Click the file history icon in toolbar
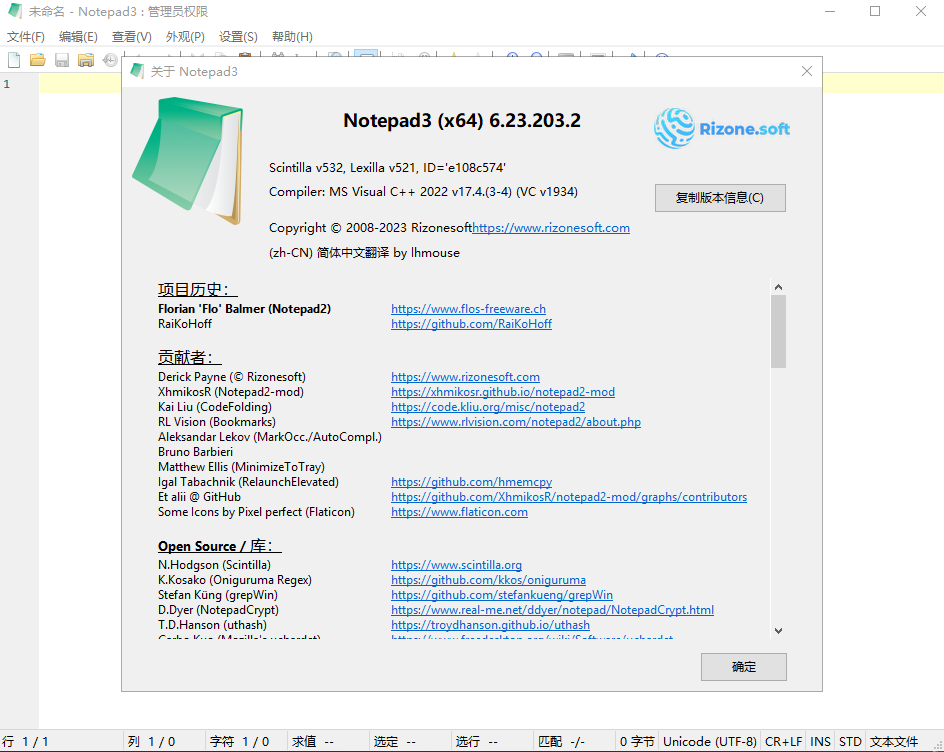This screenshot has width=944, height=752. coord(110,60)
